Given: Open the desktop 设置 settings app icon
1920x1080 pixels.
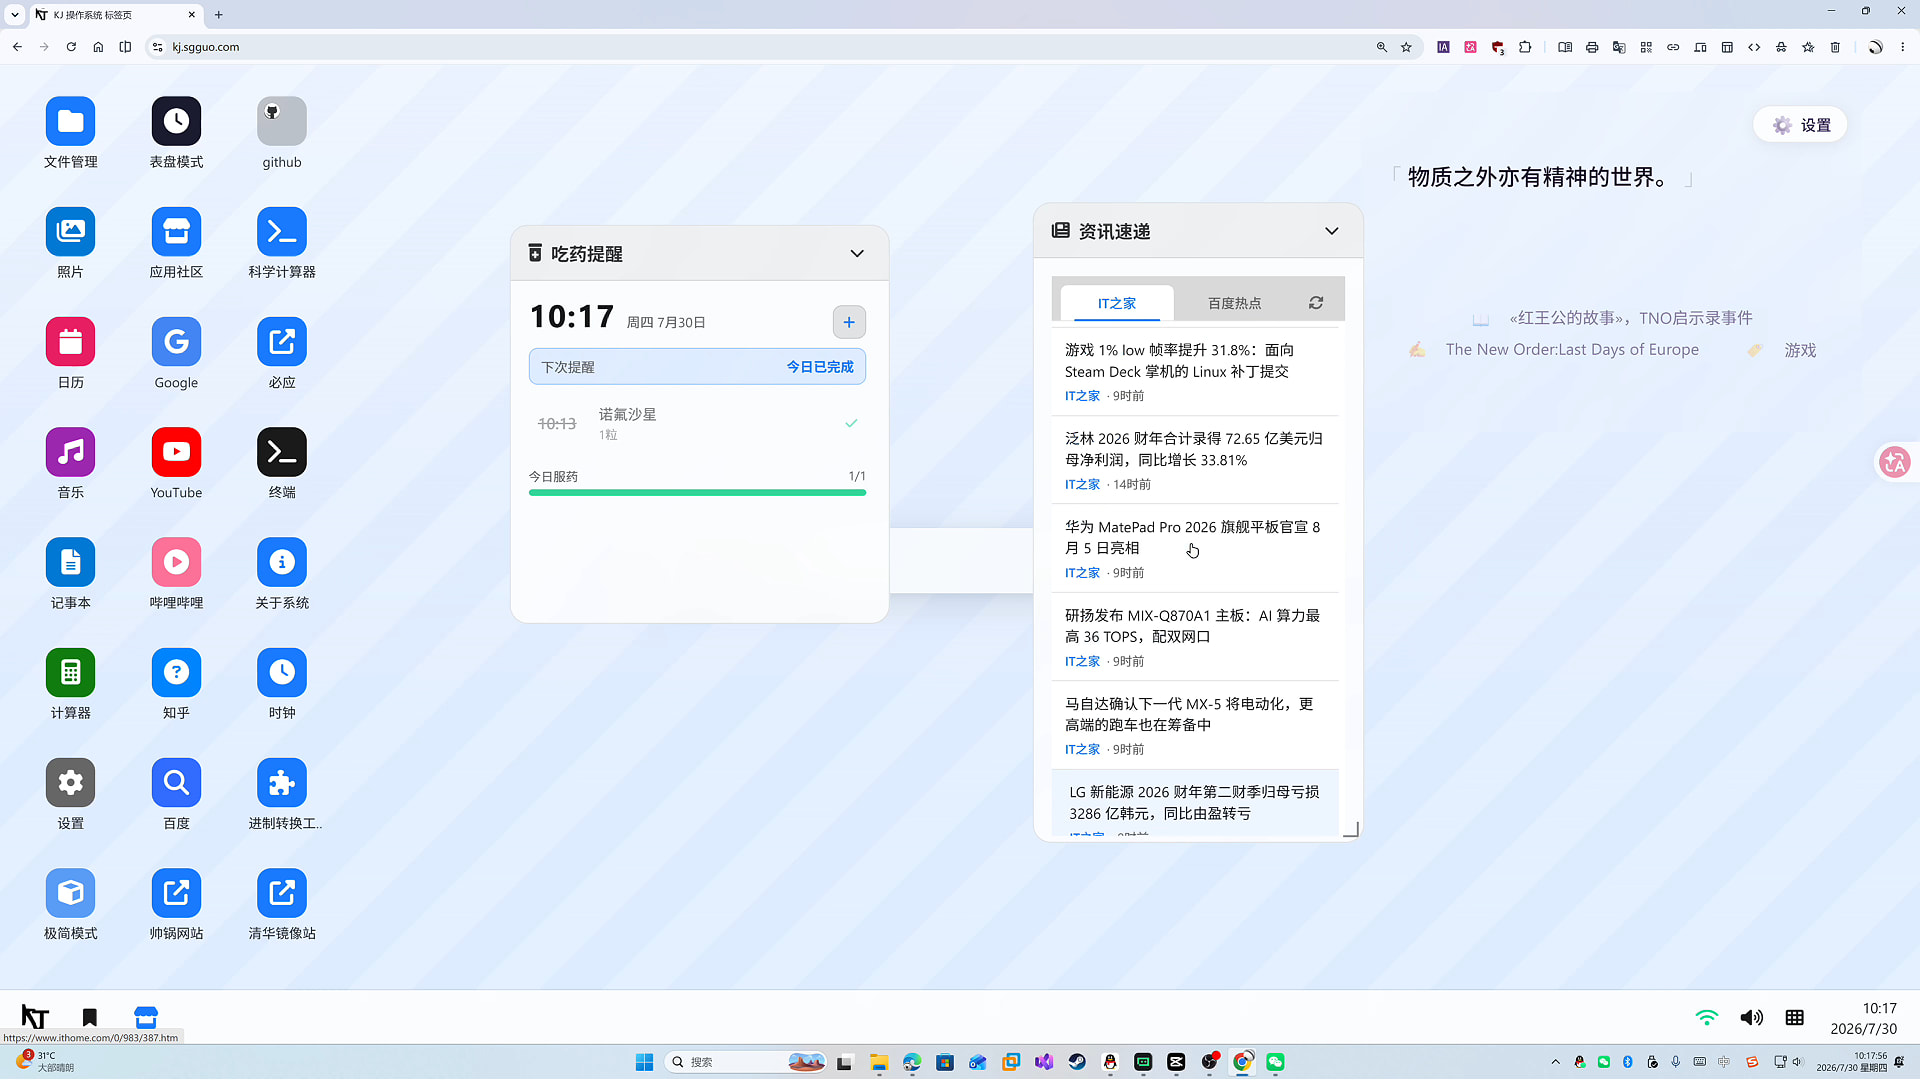Looking at the screenshot, I should 70,782.
